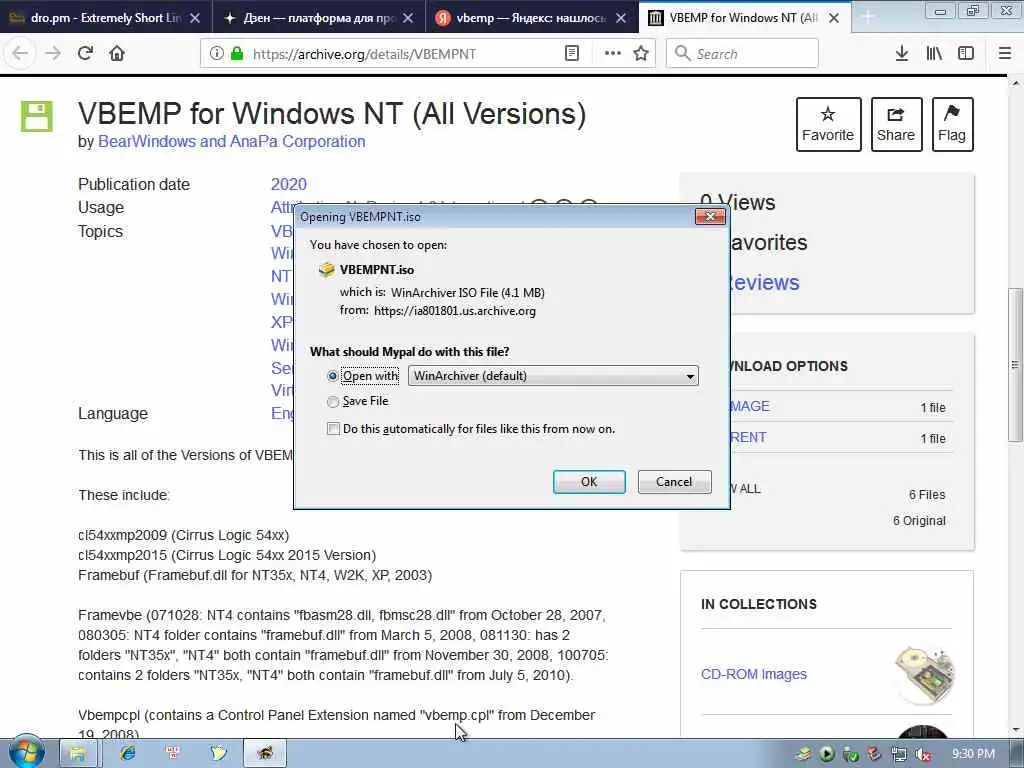Click the Reviews link

point(764,283)
